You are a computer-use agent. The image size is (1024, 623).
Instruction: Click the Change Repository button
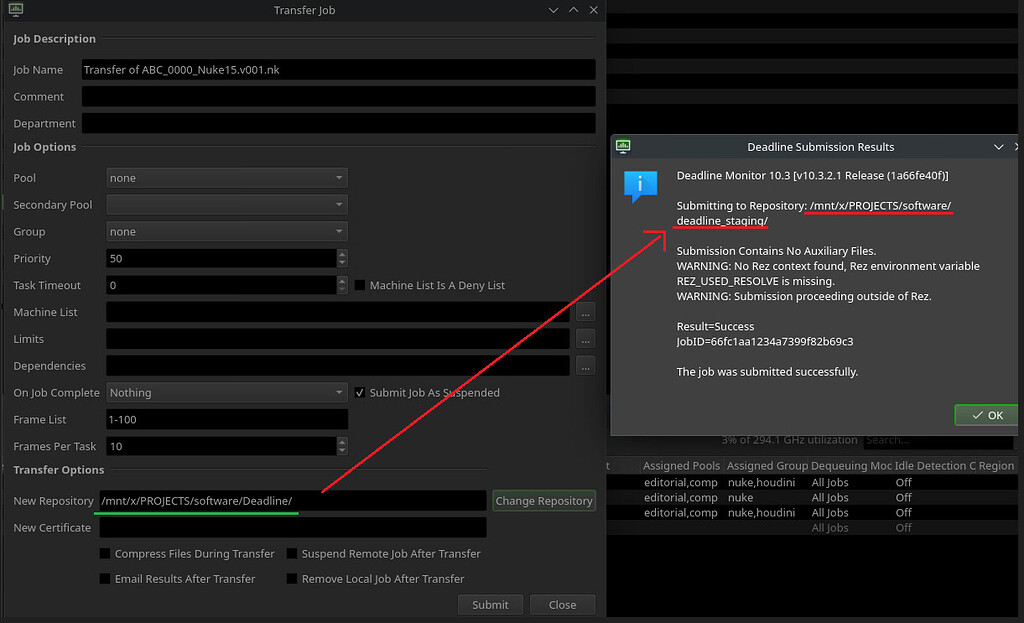[544, 500]
